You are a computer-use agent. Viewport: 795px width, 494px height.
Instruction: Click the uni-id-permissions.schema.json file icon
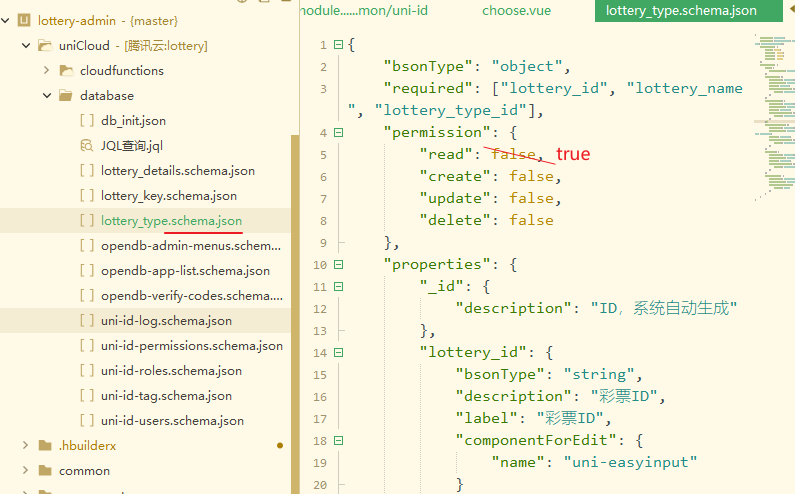coord(87,345)
